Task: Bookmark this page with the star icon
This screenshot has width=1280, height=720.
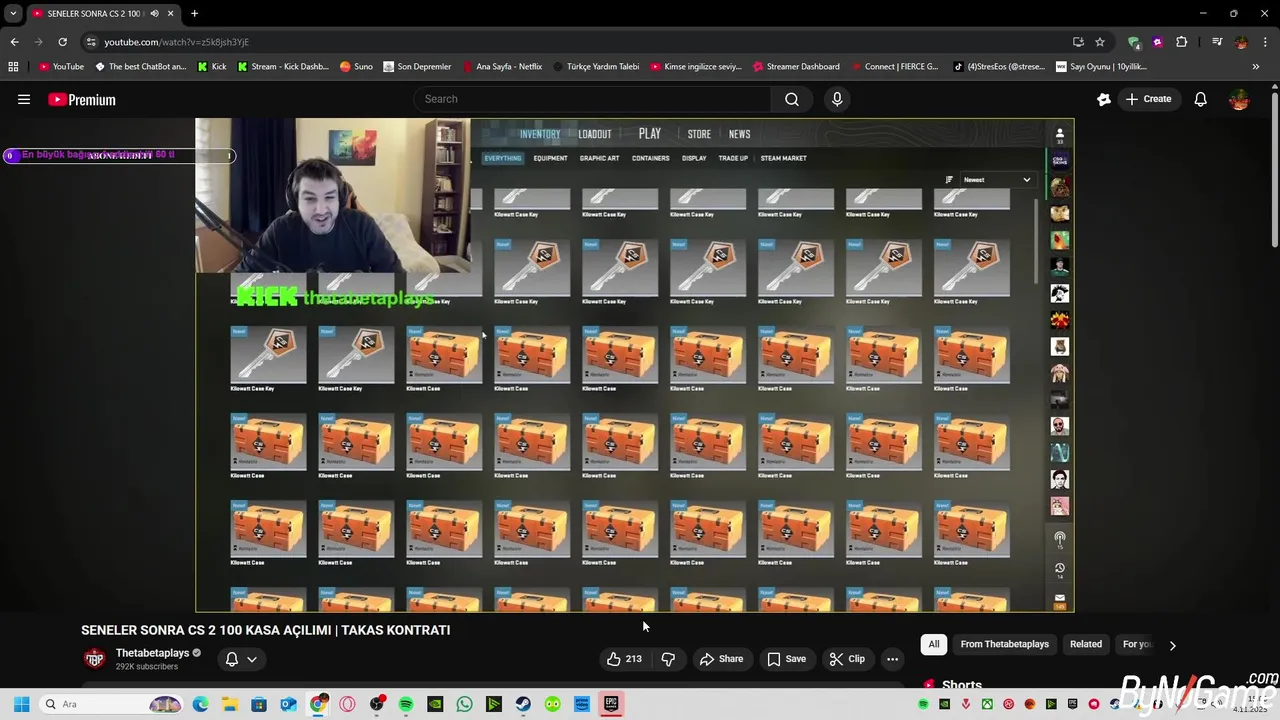Action: (1100, 42)
